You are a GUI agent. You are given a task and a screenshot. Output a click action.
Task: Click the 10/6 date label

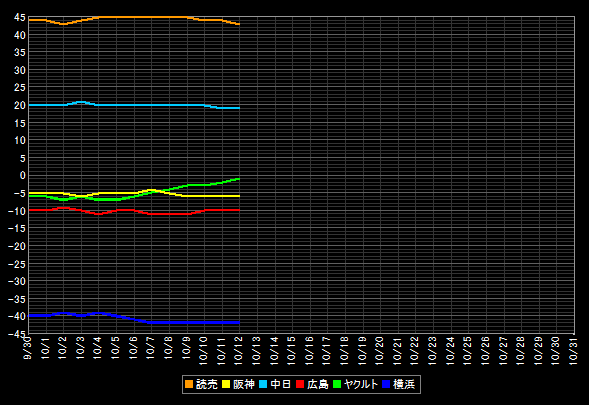(x=133, y=348)
